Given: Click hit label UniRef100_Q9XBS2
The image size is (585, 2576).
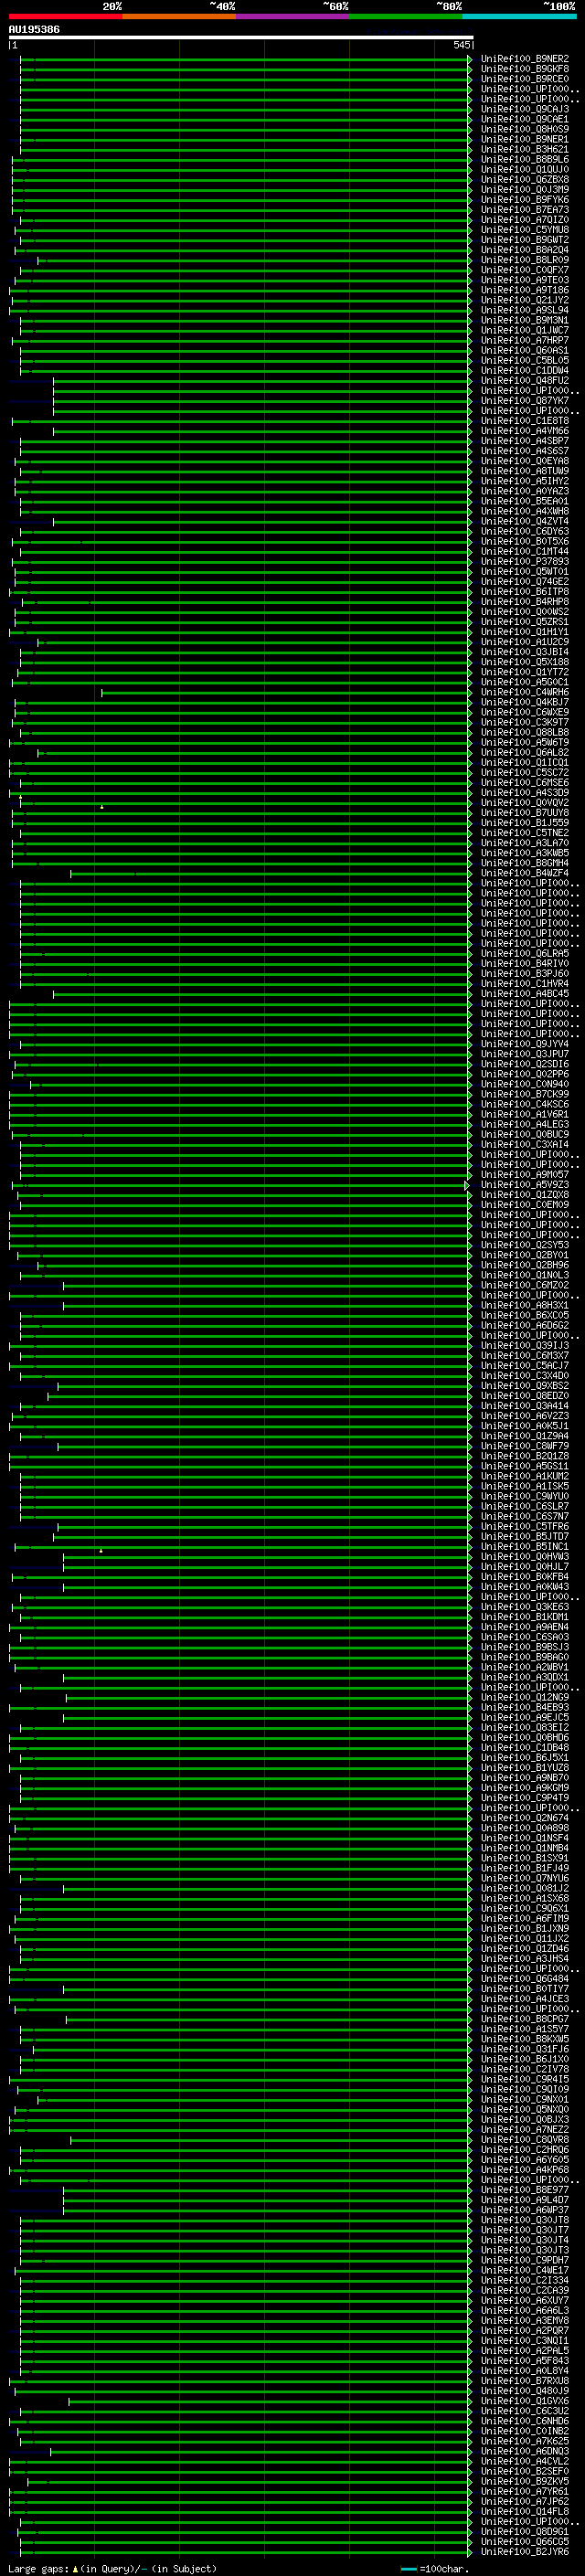Looking at the screenshot, I should tap(525, 1386).
